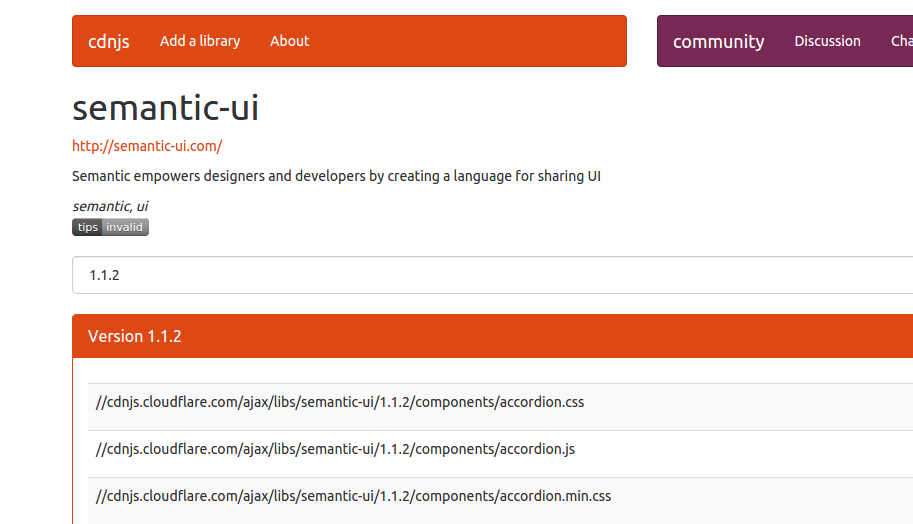Open the Discussion link
Screen dimensions: 913x524
[x=827, y=41]
